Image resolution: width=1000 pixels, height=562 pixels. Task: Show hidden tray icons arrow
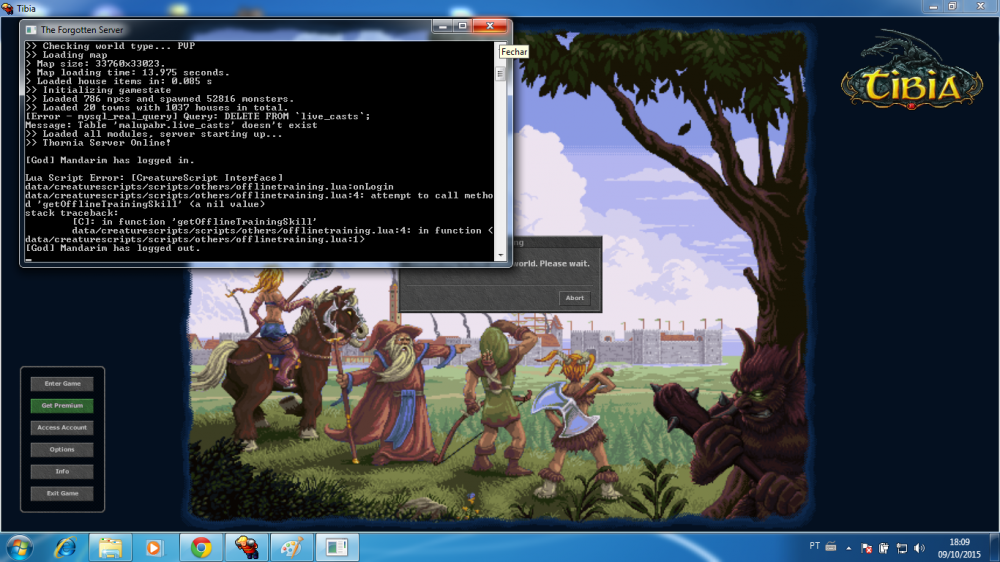tap(848, 548)
